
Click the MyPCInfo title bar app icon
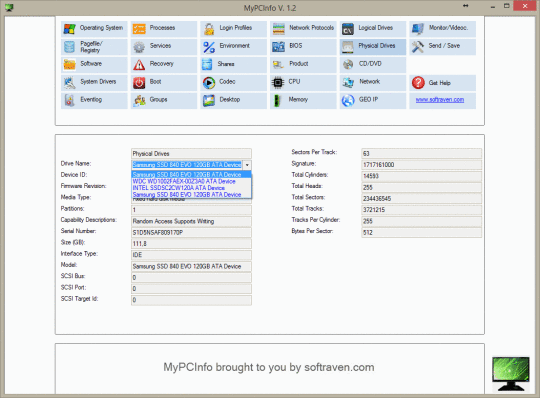[9, 8]
